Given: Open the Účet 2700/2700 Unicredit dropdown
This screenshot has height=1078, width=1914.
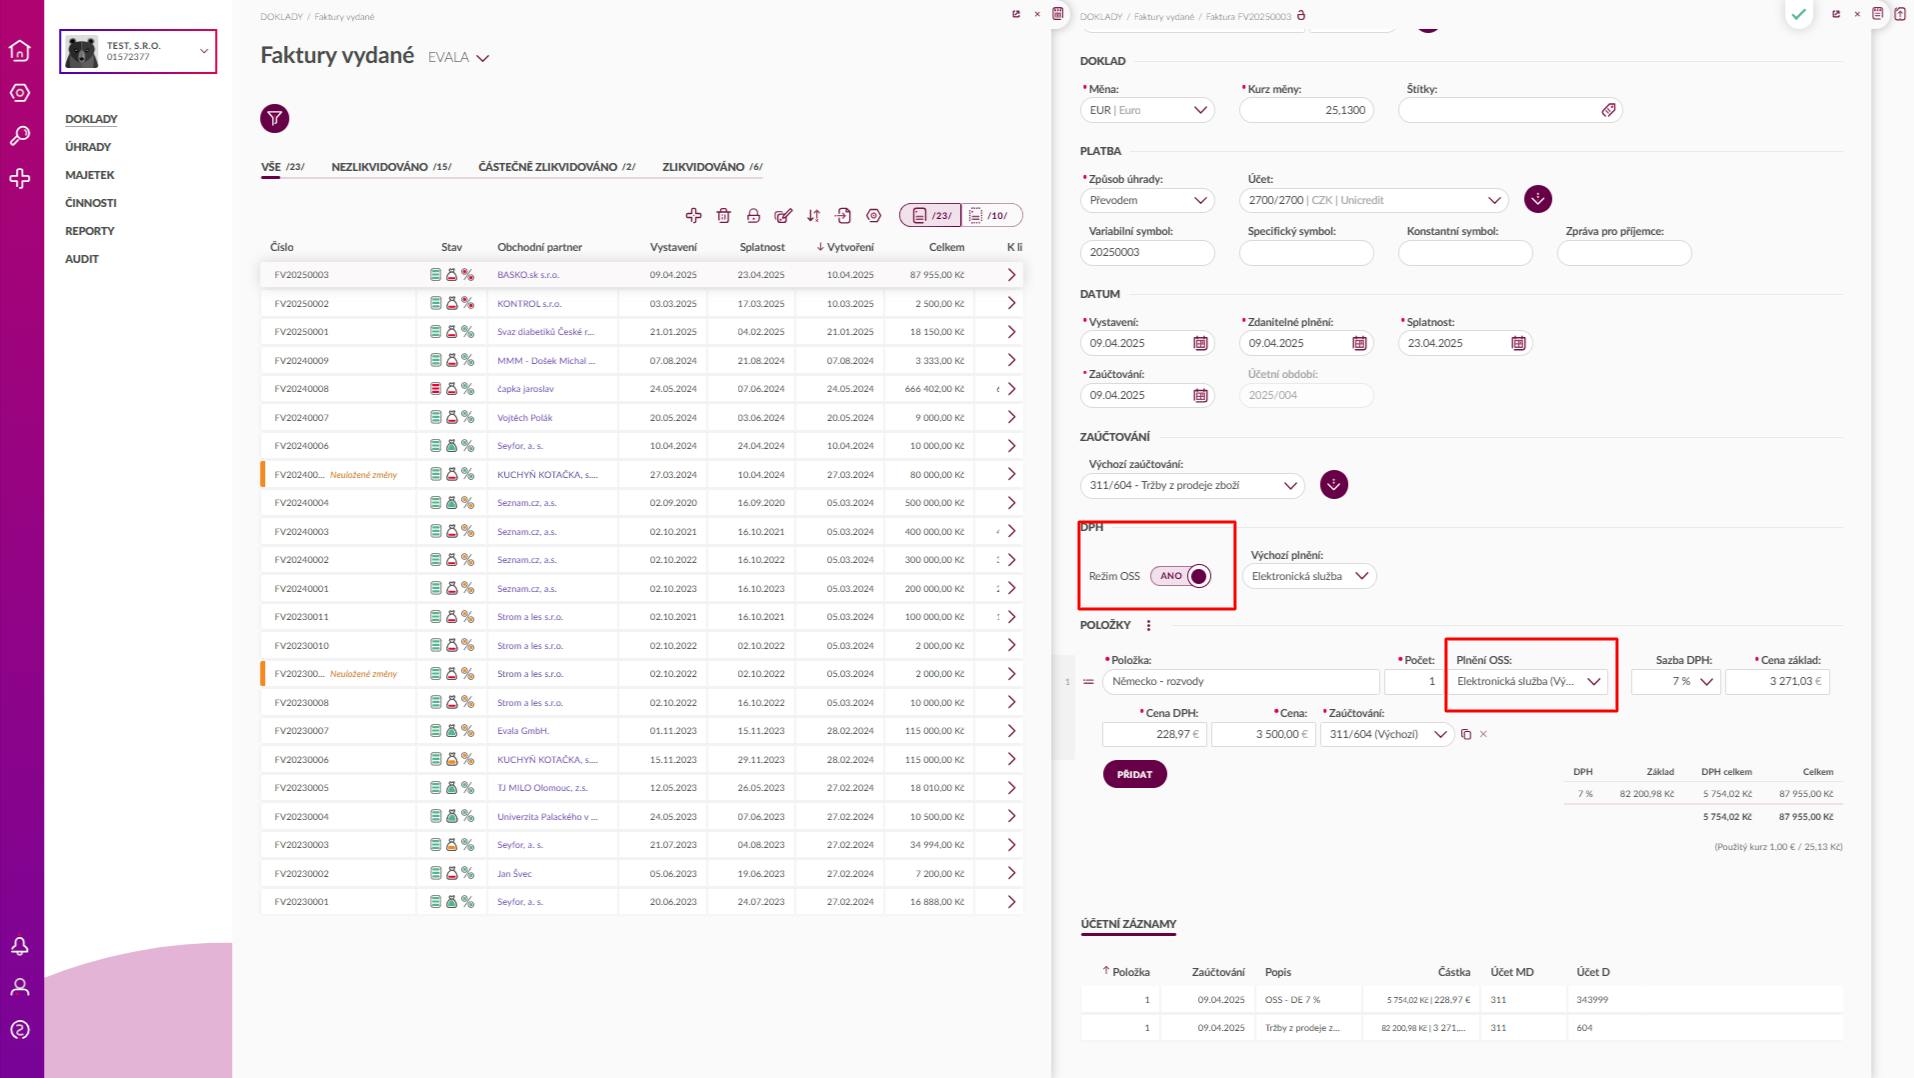Looking at the screenshot, I should click(1374, 200).
